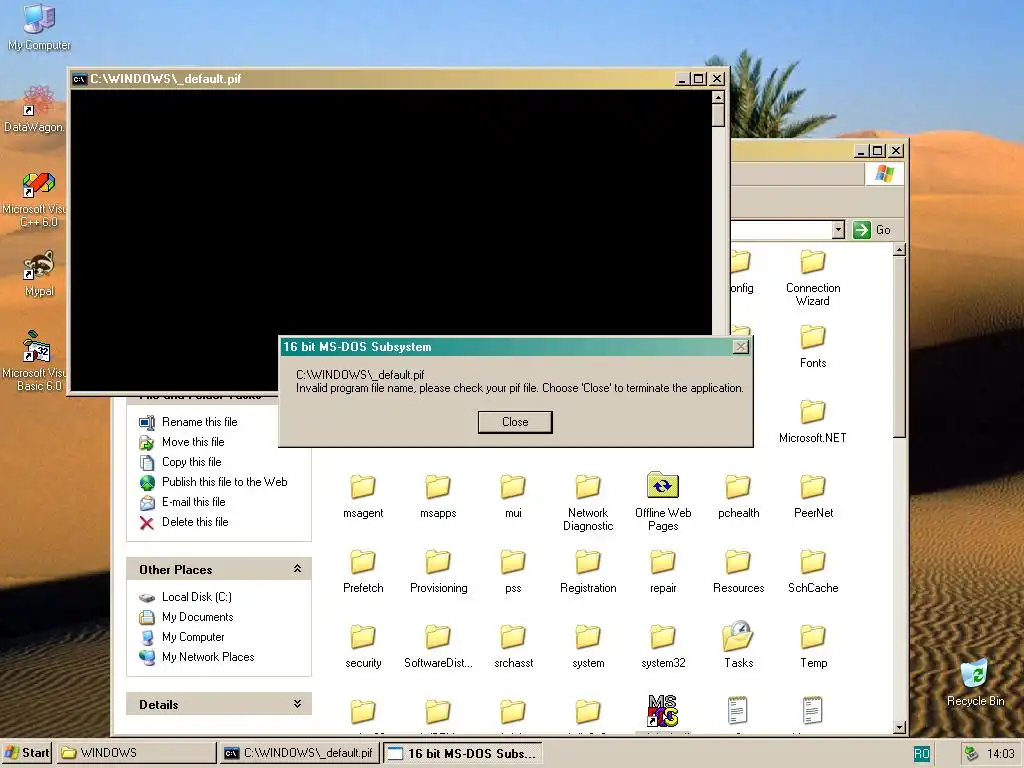Collapse the Other Places panel

coord(297,569)
